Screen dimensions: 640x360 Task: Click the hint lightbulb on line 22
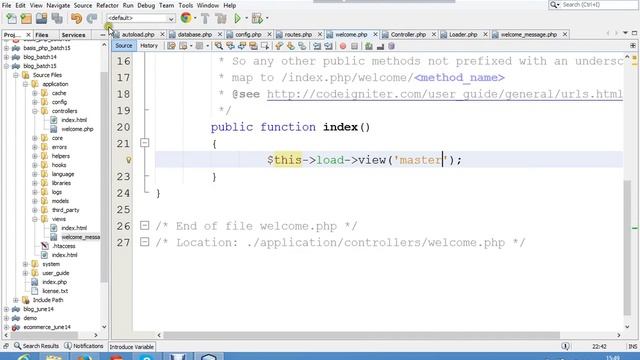tap(129, 160)
